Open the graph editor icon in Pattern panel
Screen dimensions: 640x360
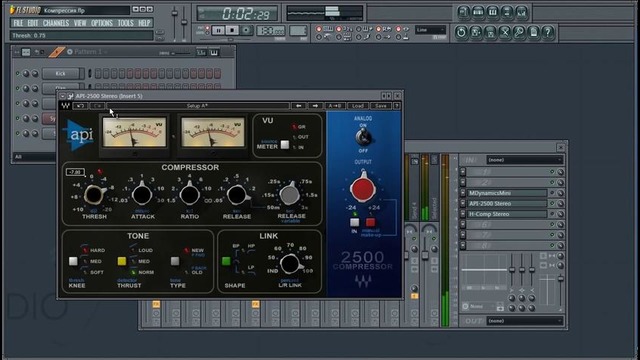[x=201, y=53]
